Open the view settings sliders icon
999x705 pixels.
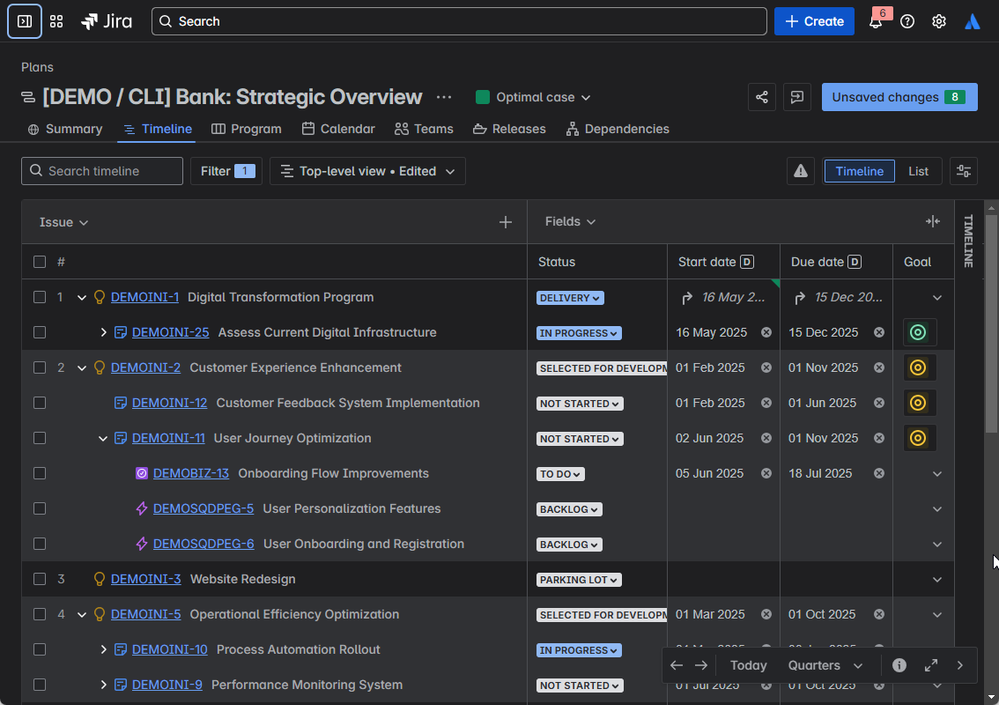point(963,171)
